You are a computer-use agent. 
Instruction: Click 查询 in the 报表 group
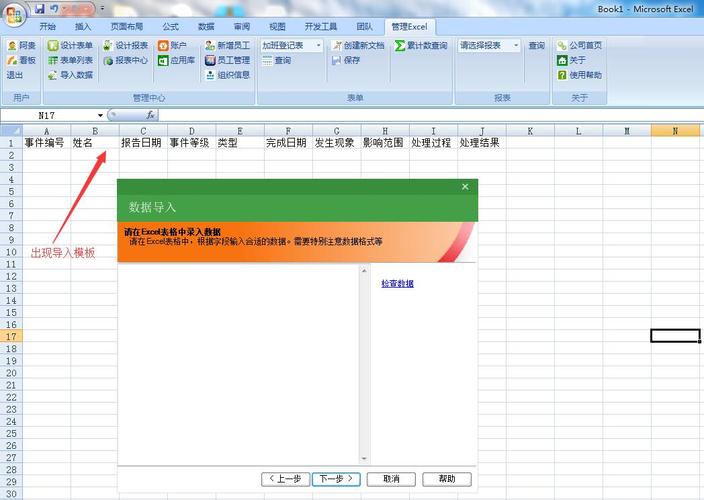(x=537, y=45)
